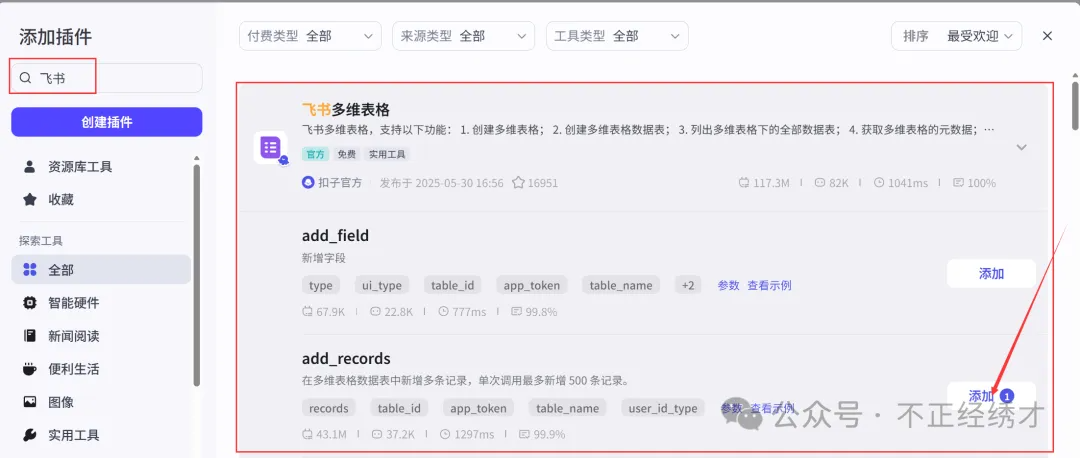
Task: Select the 便利生活 category
Action: click(101, 369)
